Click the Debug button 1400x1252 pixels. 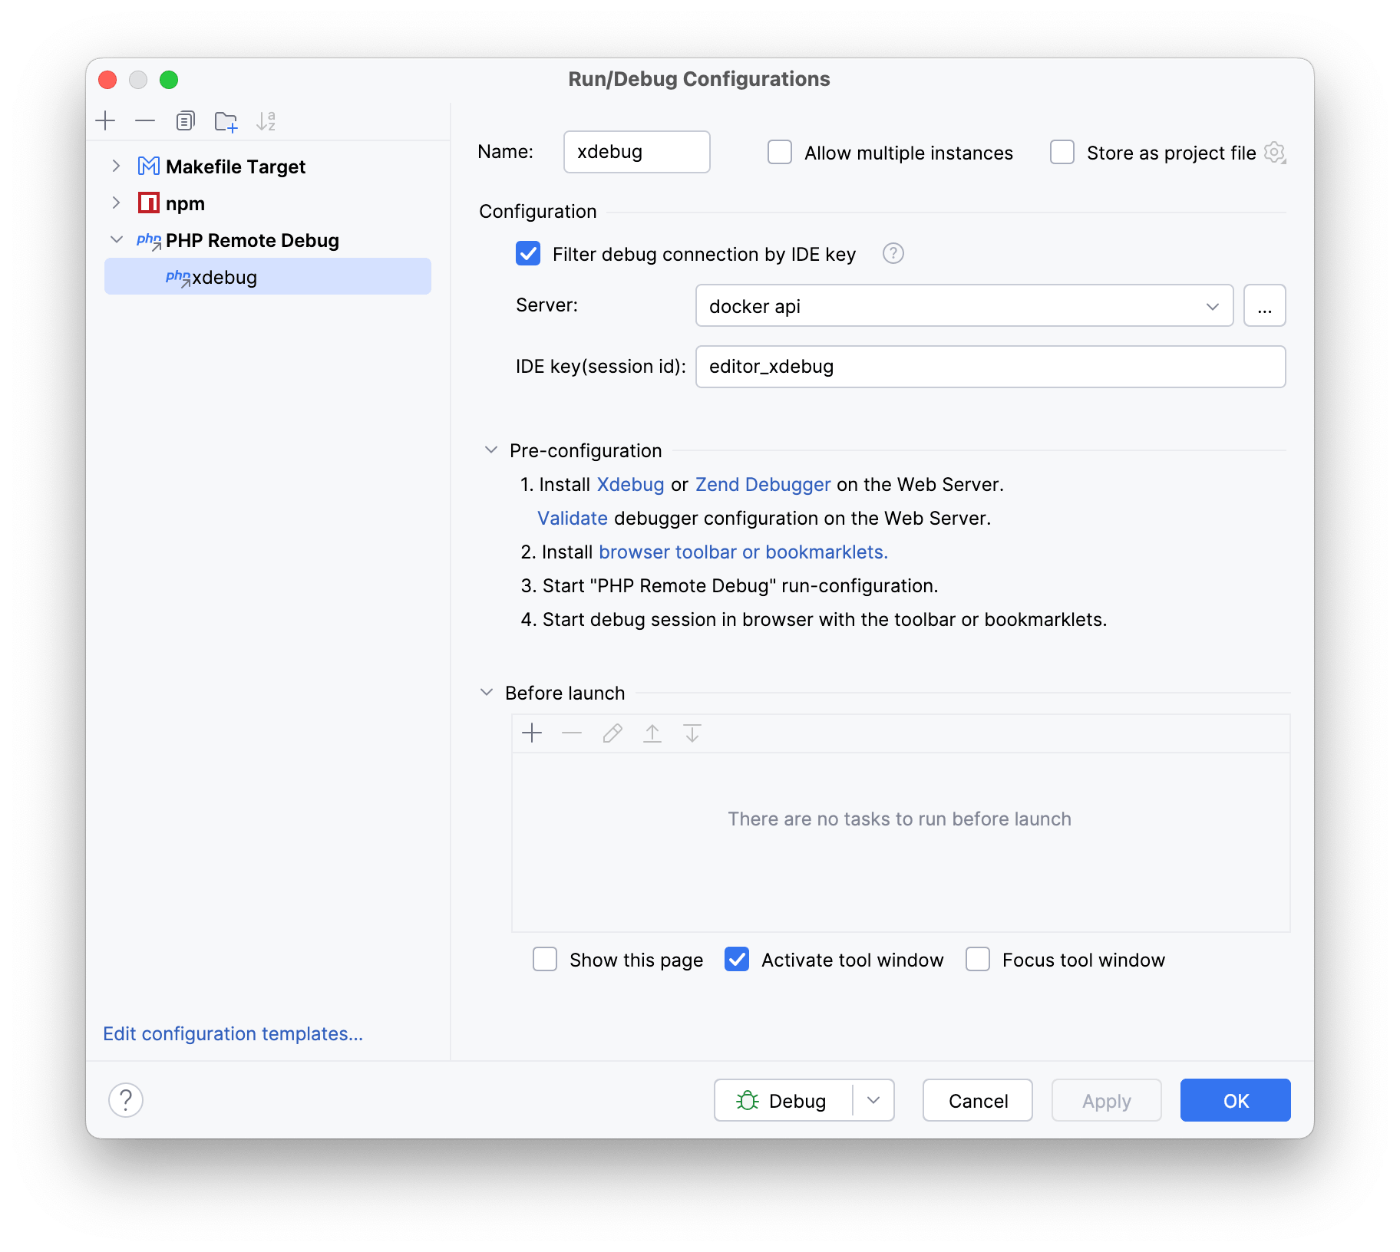pos(783,1100)
